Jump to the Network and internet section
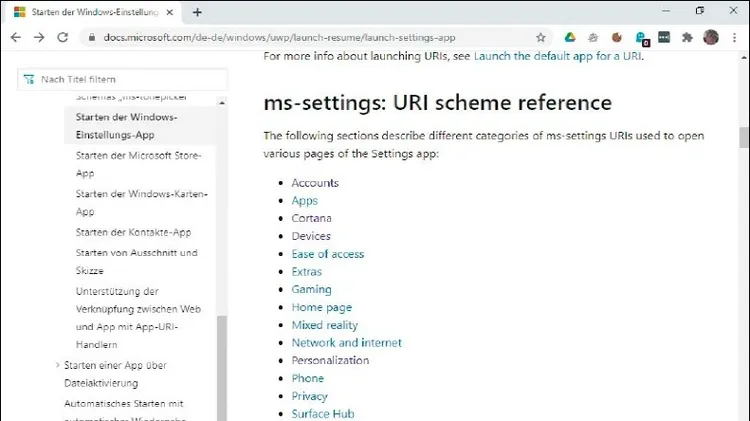Viewport: 750px width, 421px height. pyautogui.click(x=347, y=343)
